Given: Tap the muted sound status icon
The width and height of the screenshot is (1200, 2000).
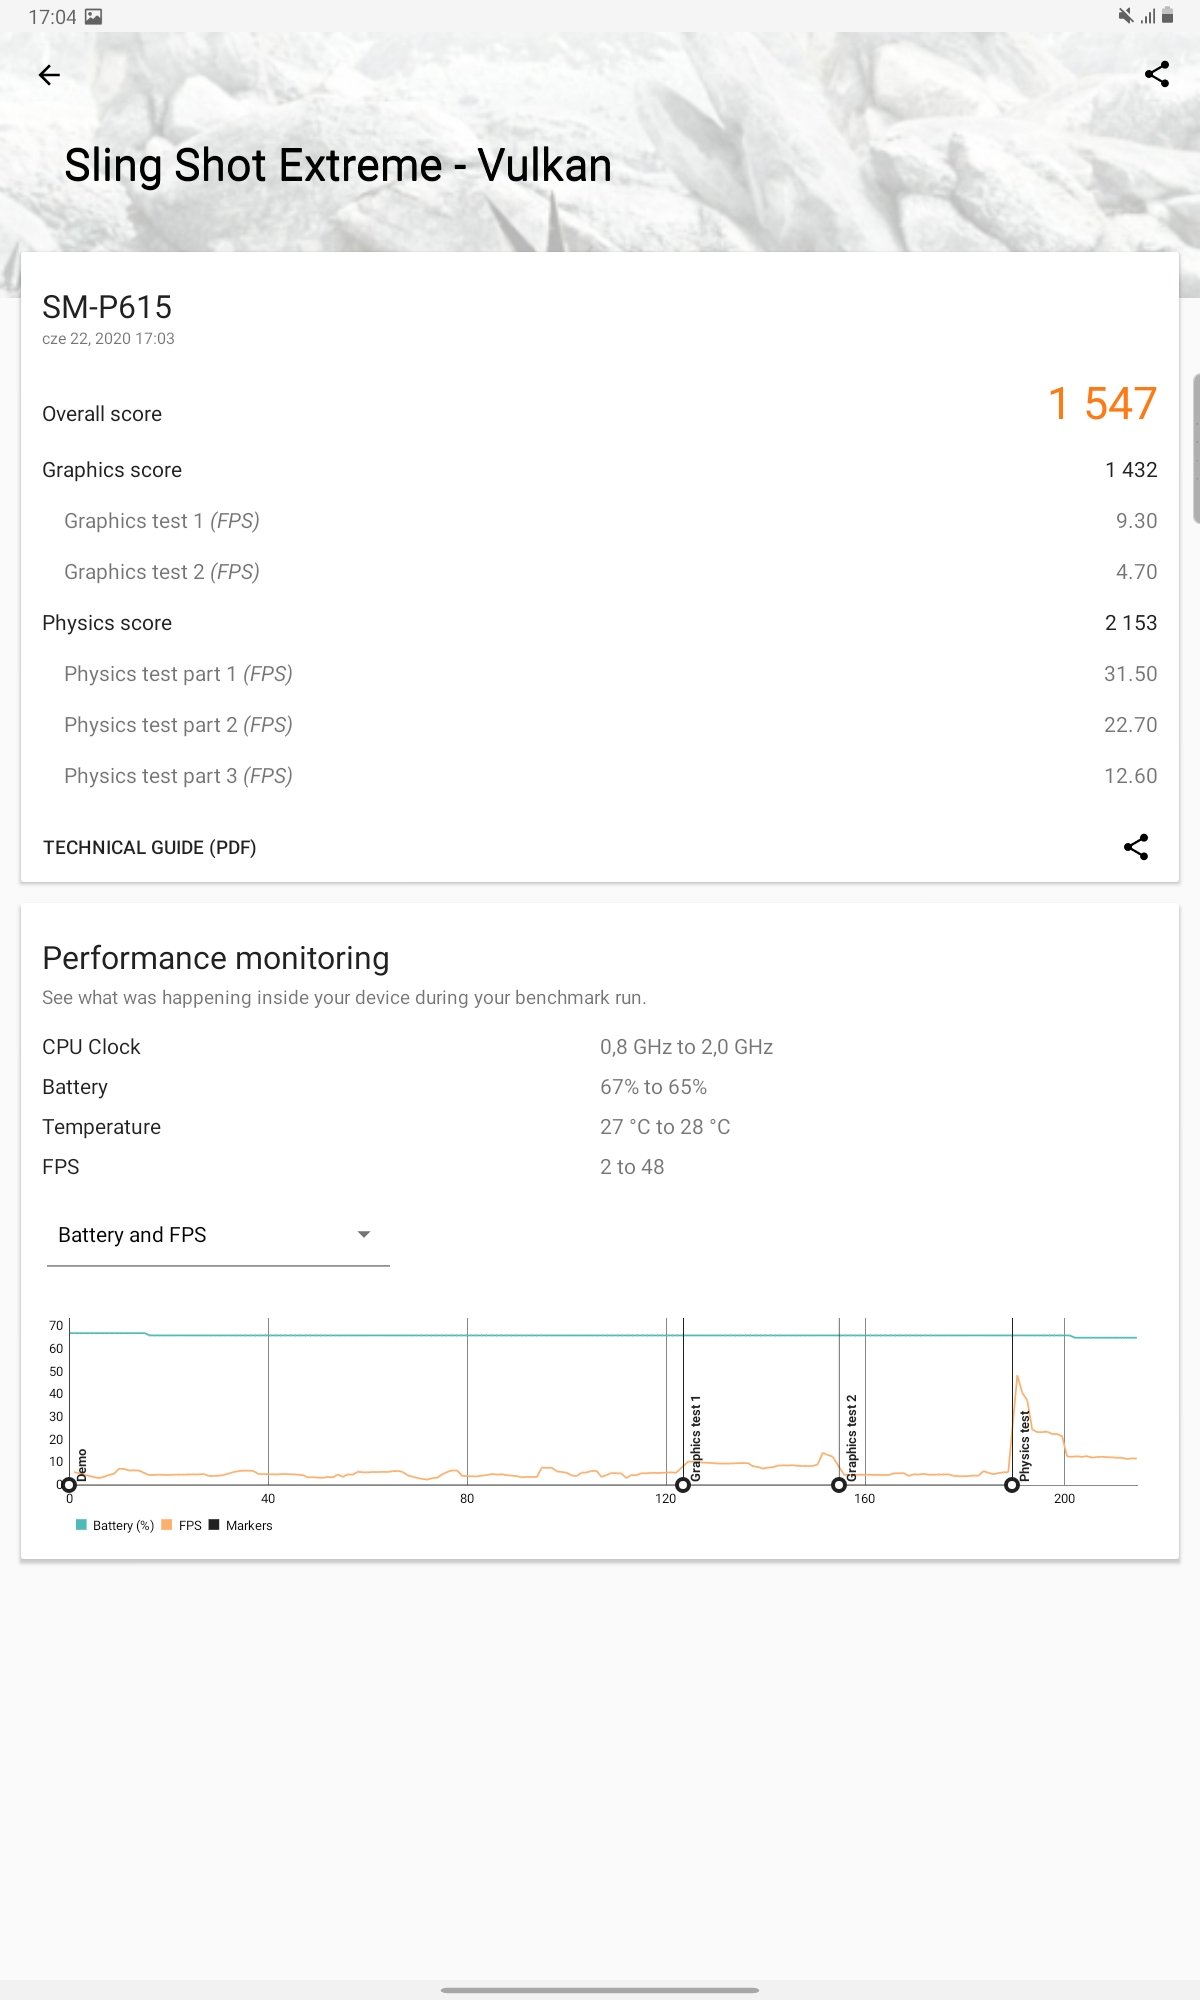Looking at the screenshot, I should click(1126, 16).
